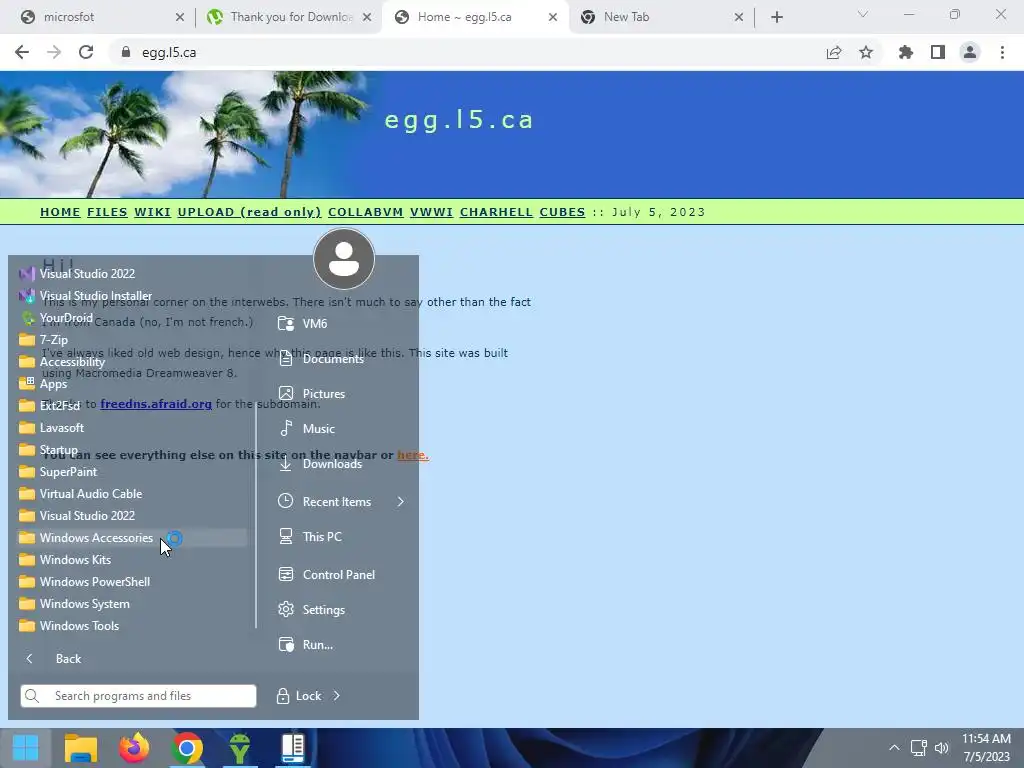This screenshot has height=768, width=1024.
Task: Launch YourDroid from the program list
Action: (x=132, y=318)
